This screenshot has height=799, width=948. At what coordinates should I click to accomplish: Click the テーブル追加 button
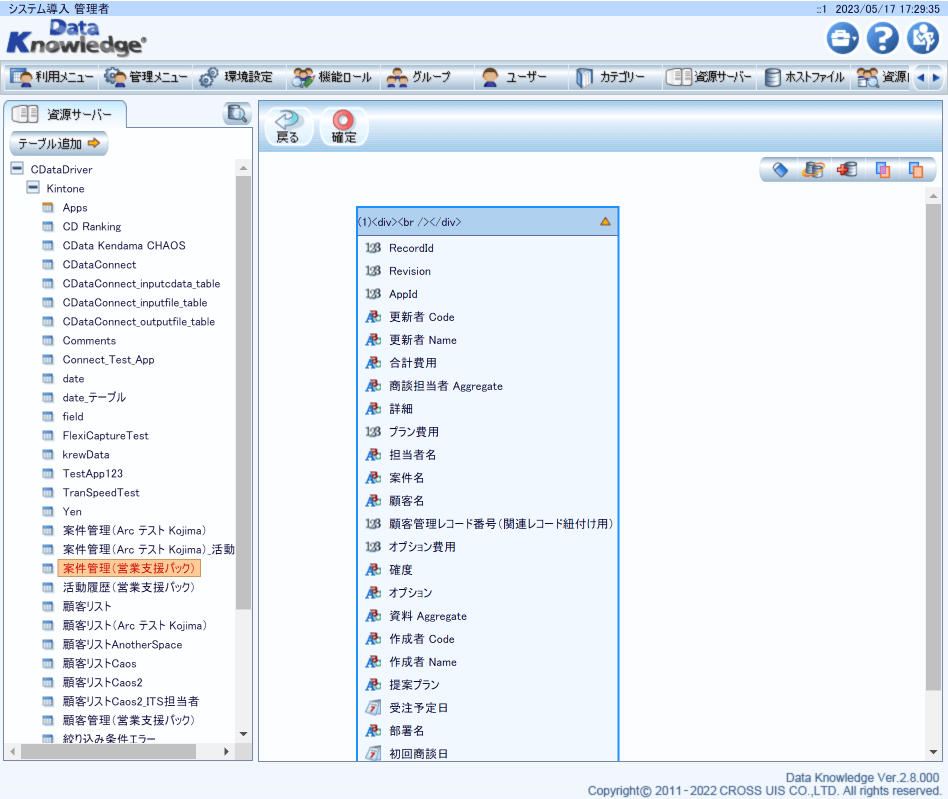pos(59,143)
